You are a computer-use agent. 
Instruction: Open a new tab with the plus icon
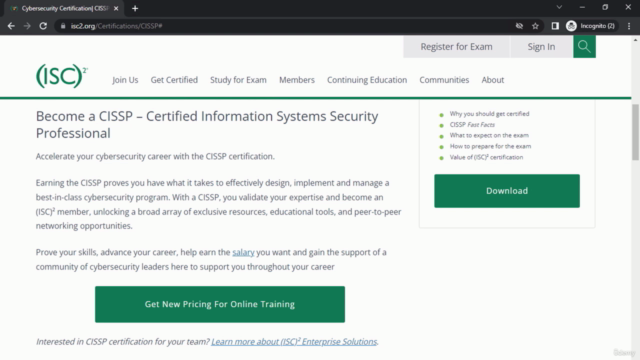pos(135,9)
